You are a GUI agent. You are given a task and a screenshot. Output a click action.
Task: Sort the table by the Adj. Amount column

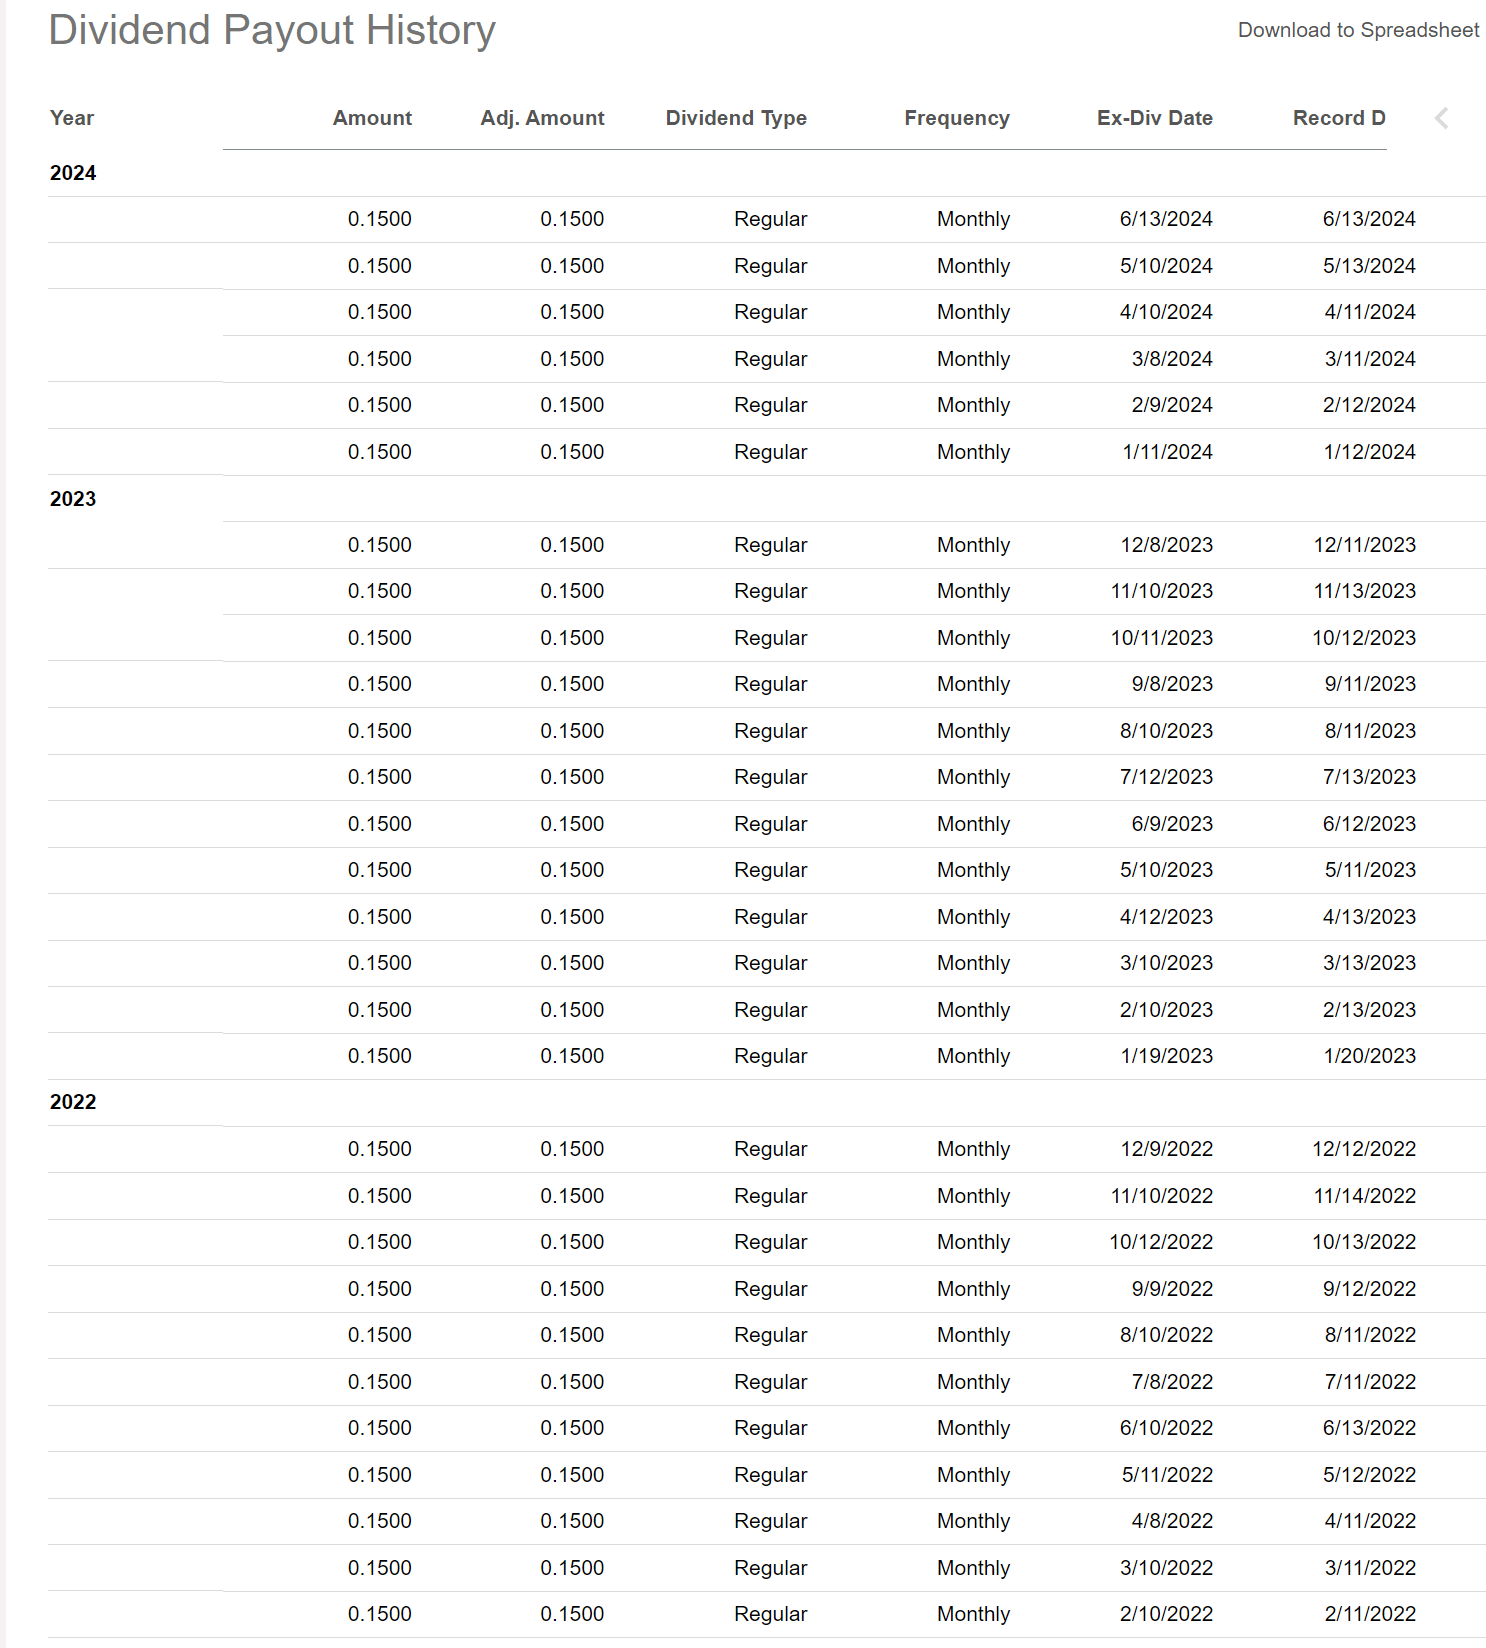click(x=541, y=117)
